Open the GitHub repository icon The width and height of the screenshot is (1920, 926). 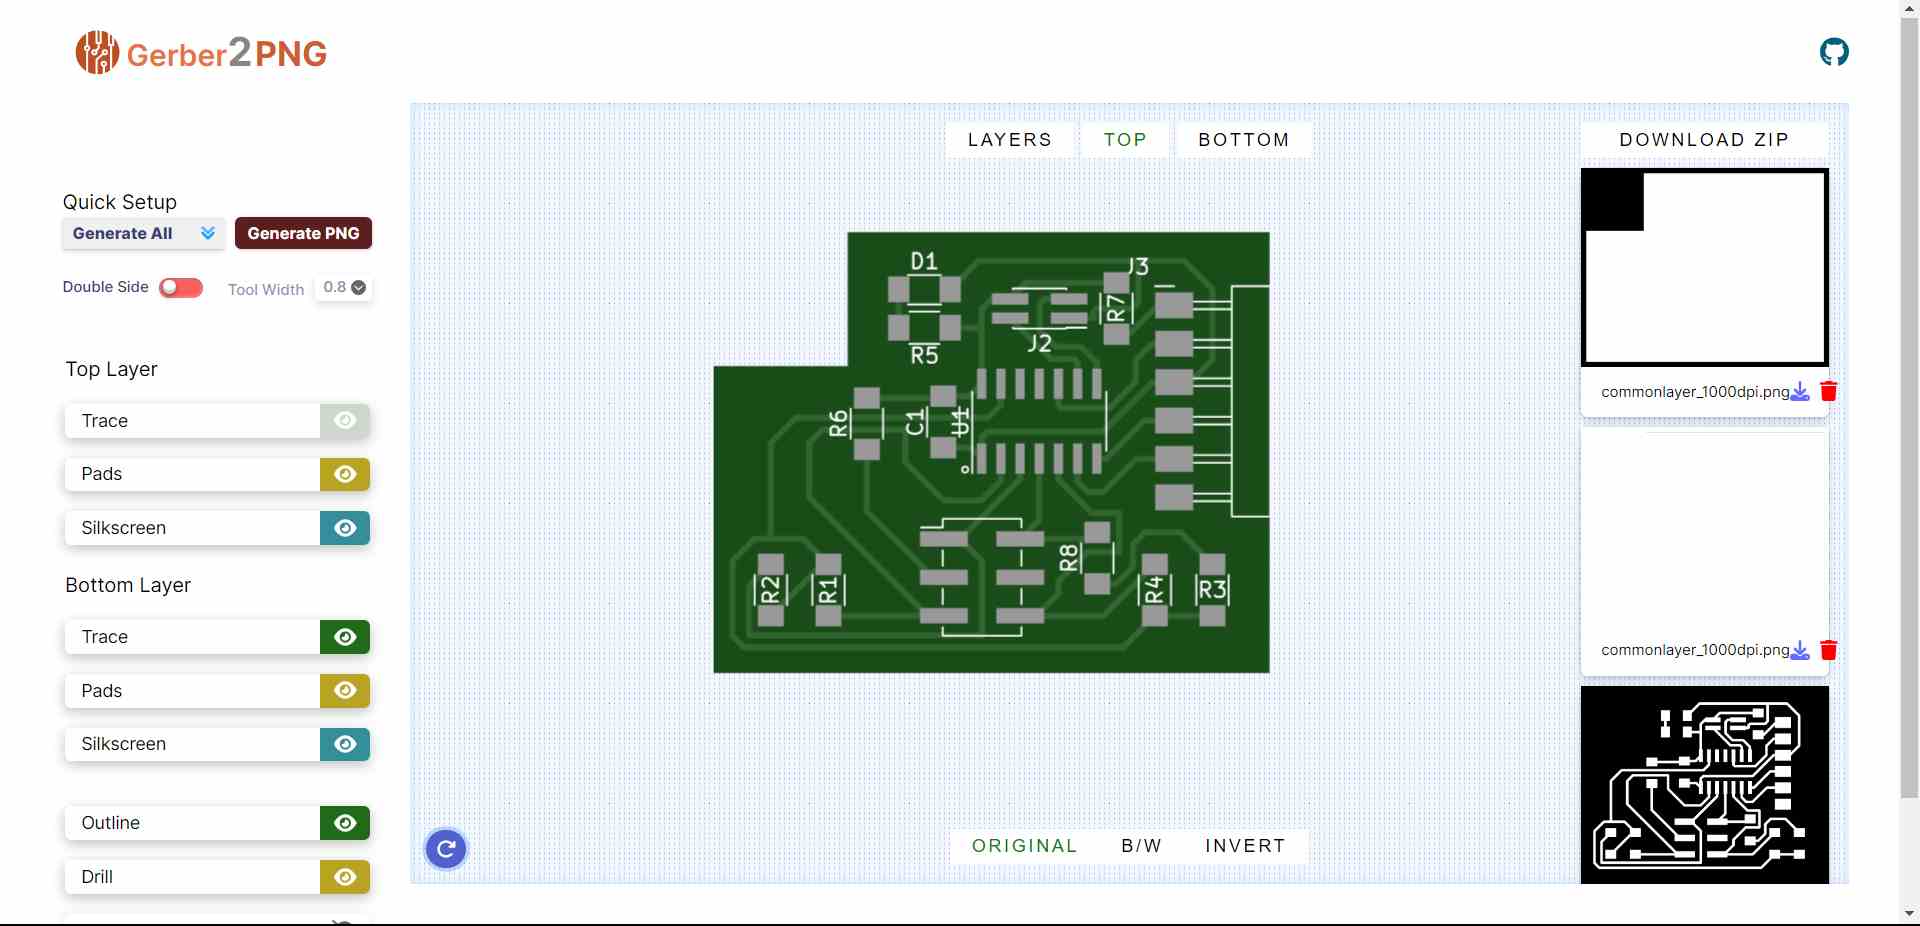[x=1834, y=52]
